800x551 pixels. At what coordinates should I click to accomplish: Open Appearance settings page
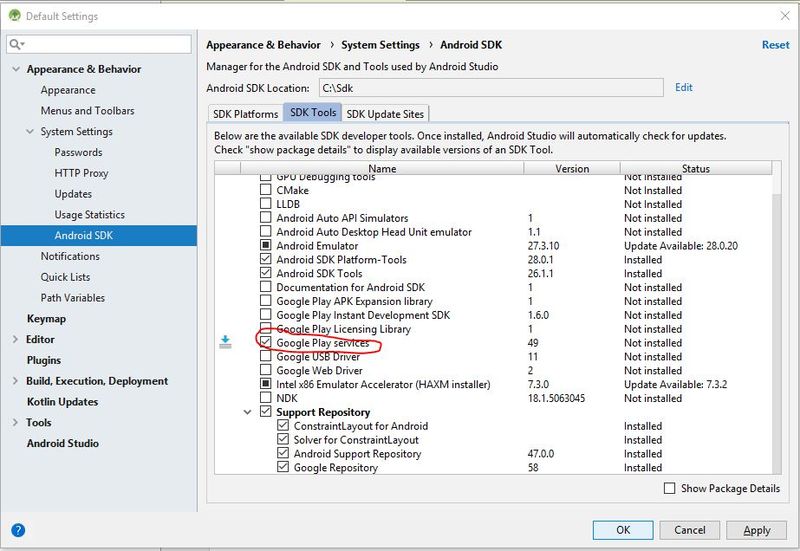pos(68,90)
